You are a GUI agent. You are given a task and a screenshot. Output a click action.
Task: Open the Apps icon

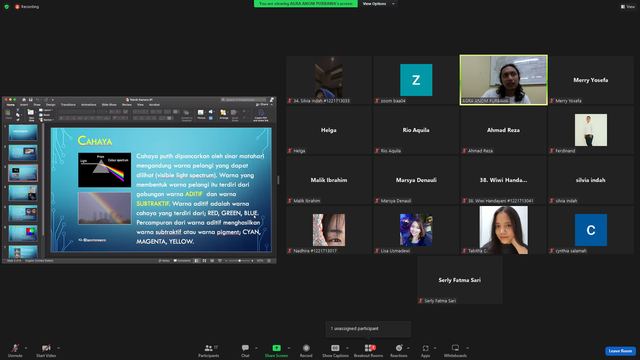(x=425, y=348)
